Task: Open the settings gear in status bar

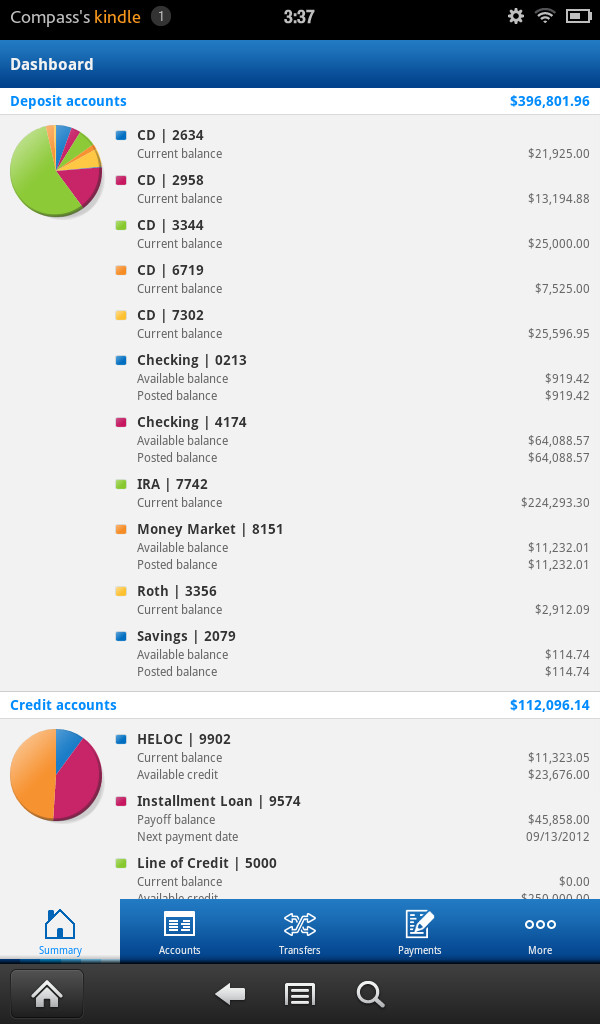Action: pos(516,16)
